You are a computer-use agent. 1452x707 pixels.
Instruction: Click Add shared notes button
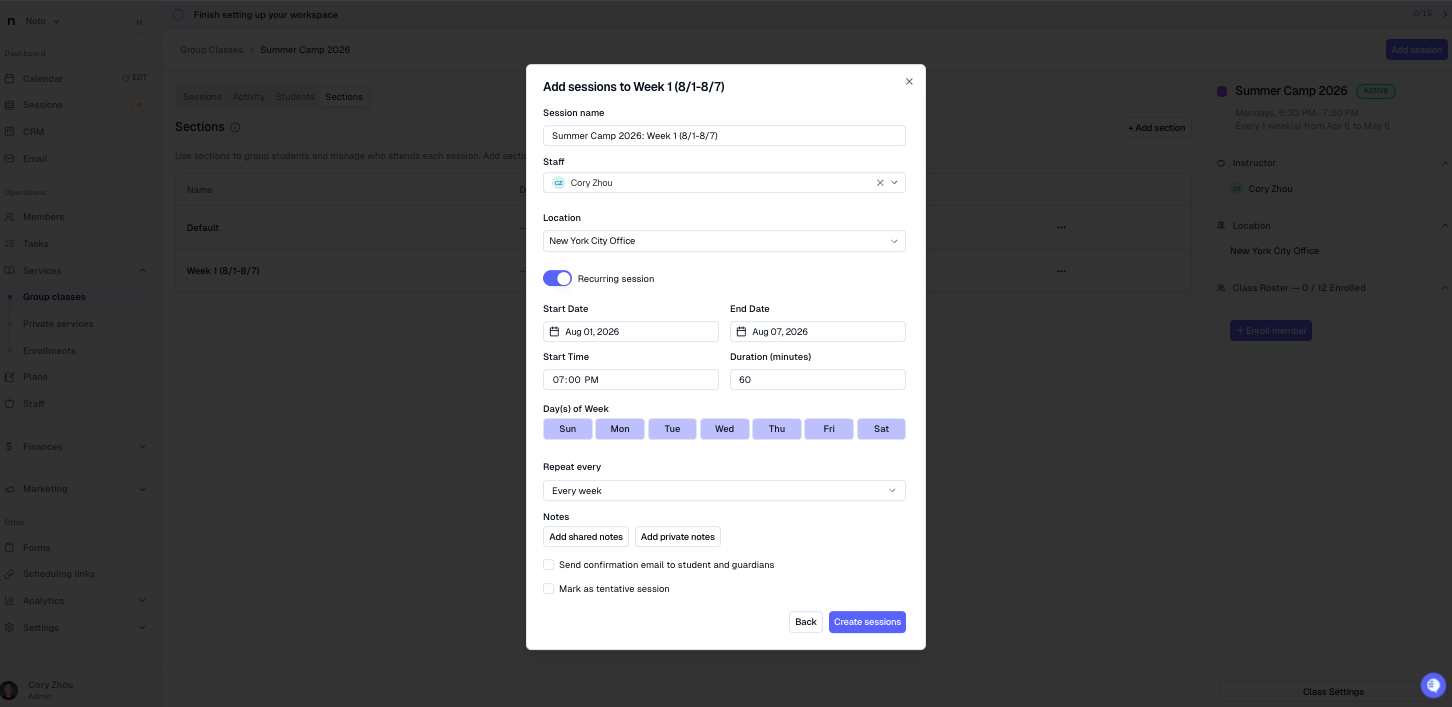(586, 537)
